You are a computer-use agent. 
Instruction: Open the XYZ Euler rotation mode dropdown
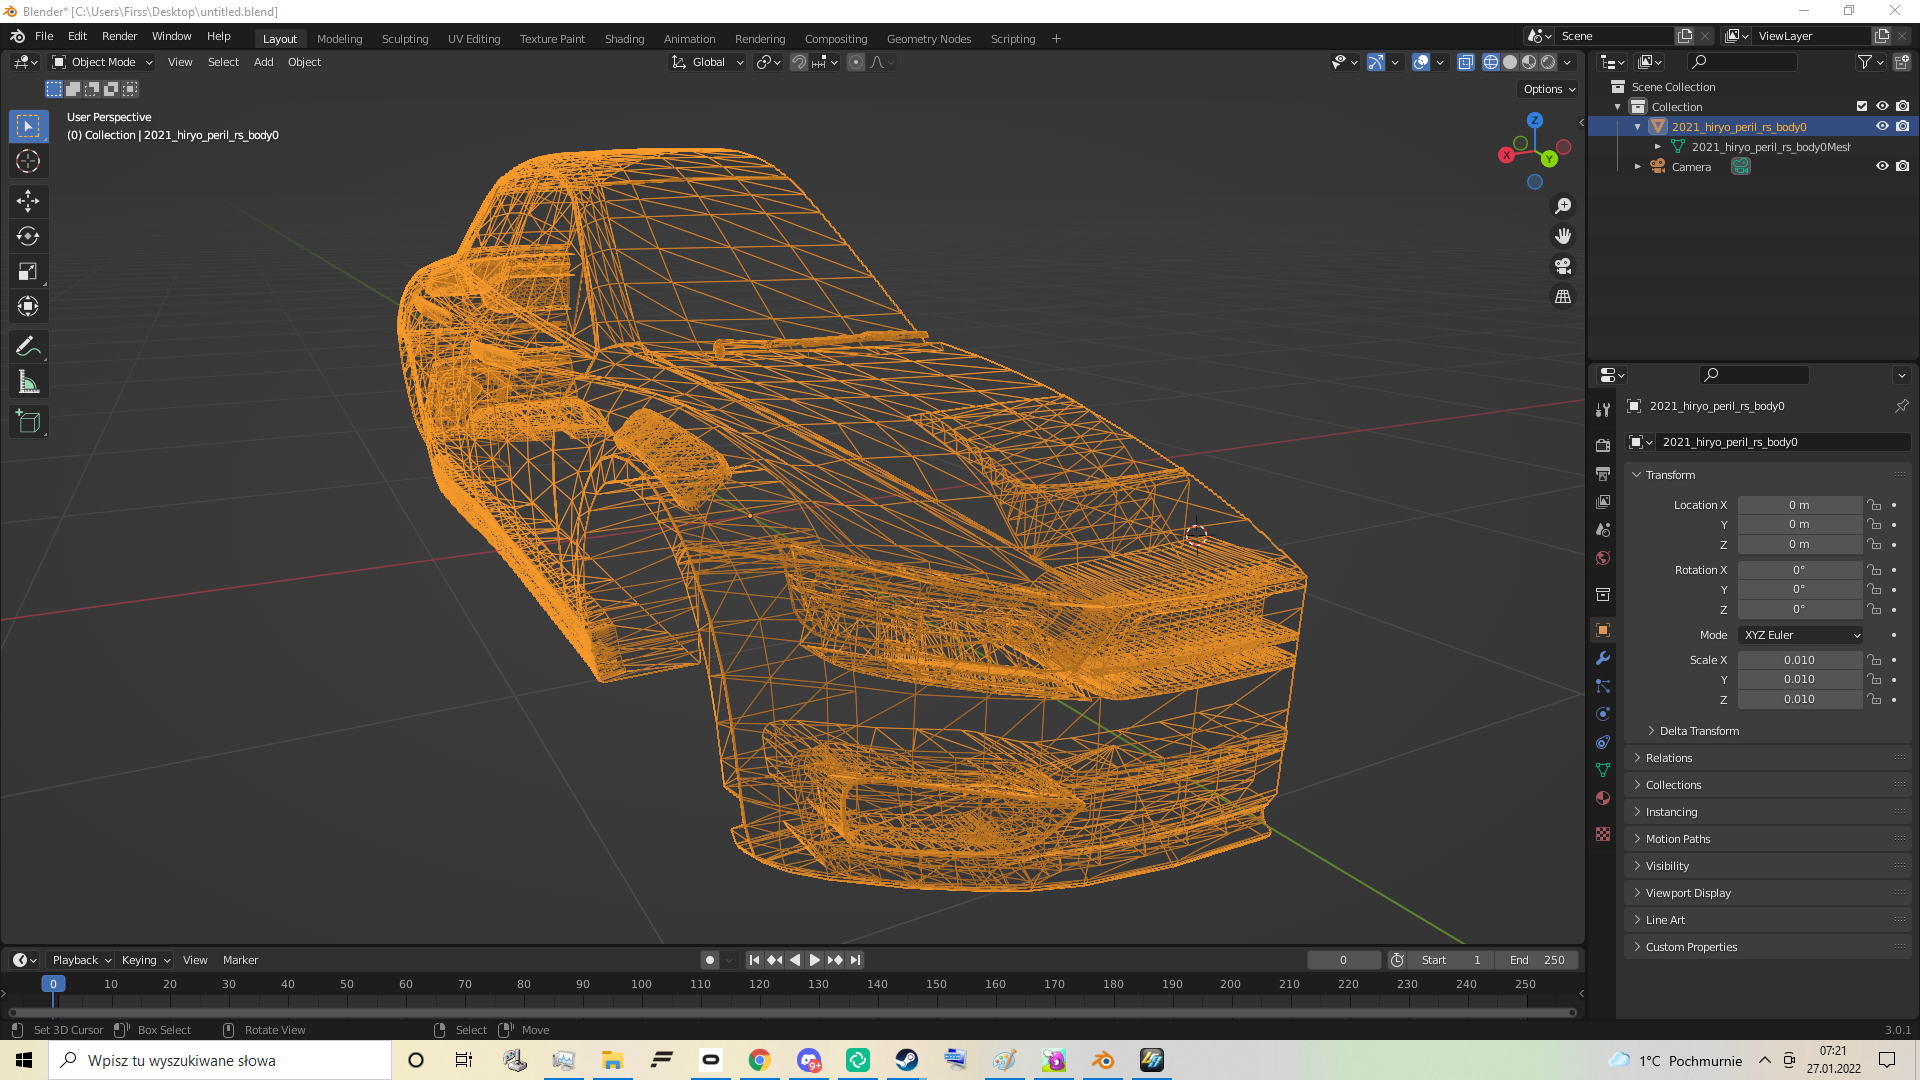coord(1801,635)
